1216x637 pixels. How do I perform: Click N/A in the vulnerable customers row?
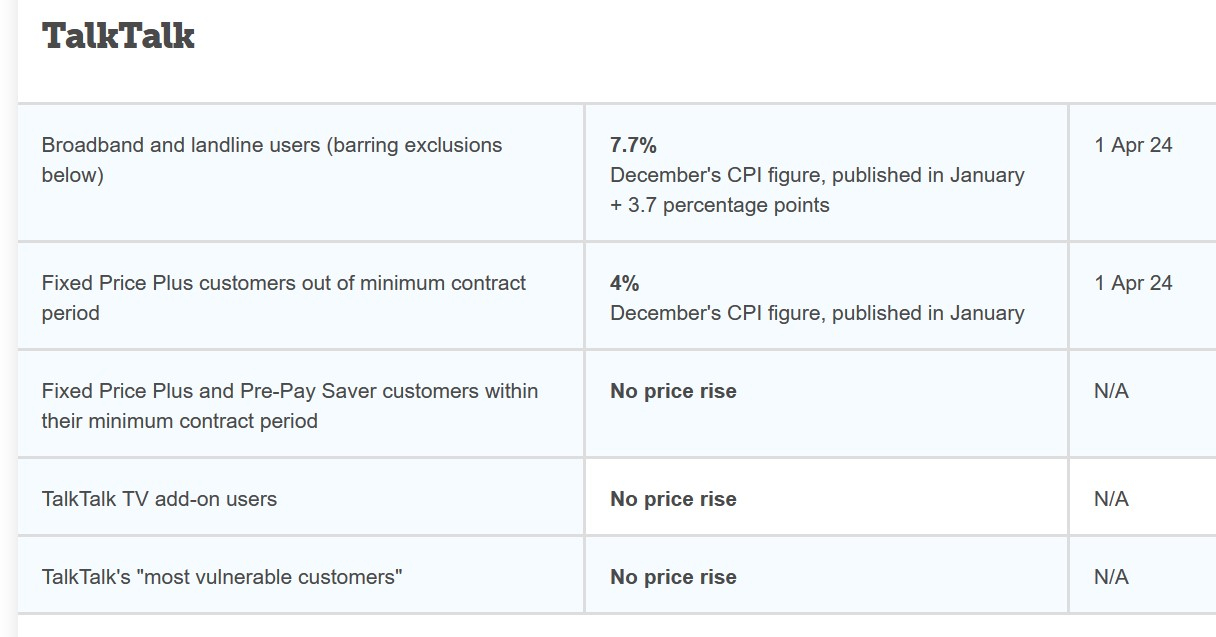pos(1111,577)
